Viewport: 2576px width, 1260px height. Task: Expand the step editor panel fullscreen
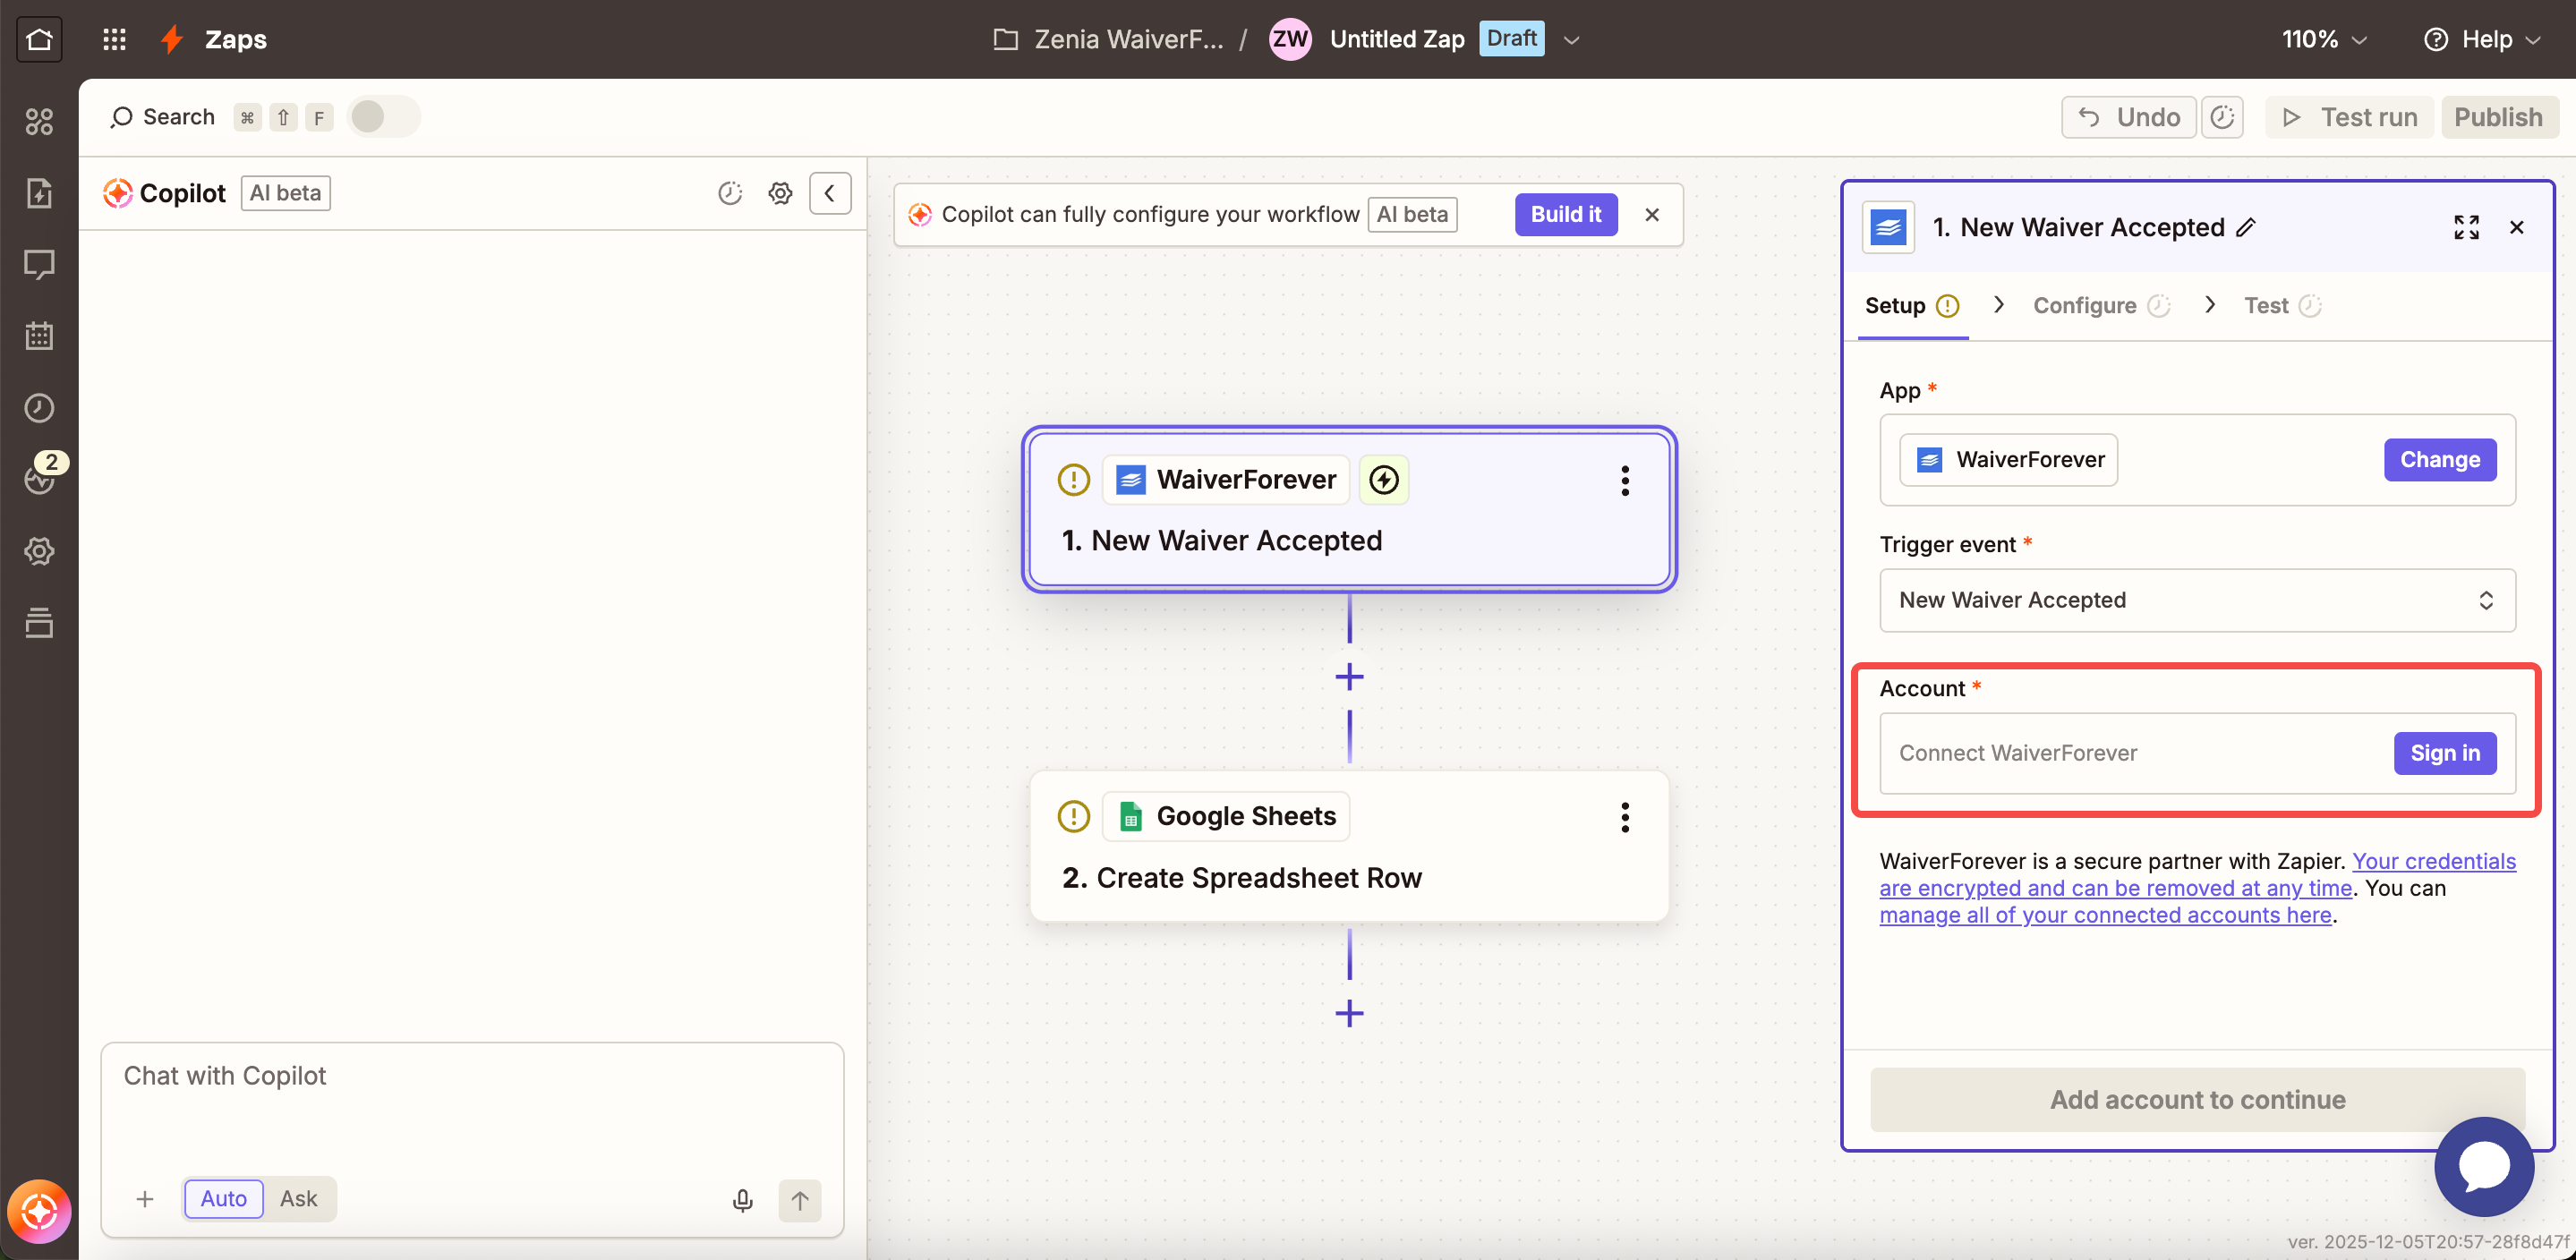pos(2466,227)
